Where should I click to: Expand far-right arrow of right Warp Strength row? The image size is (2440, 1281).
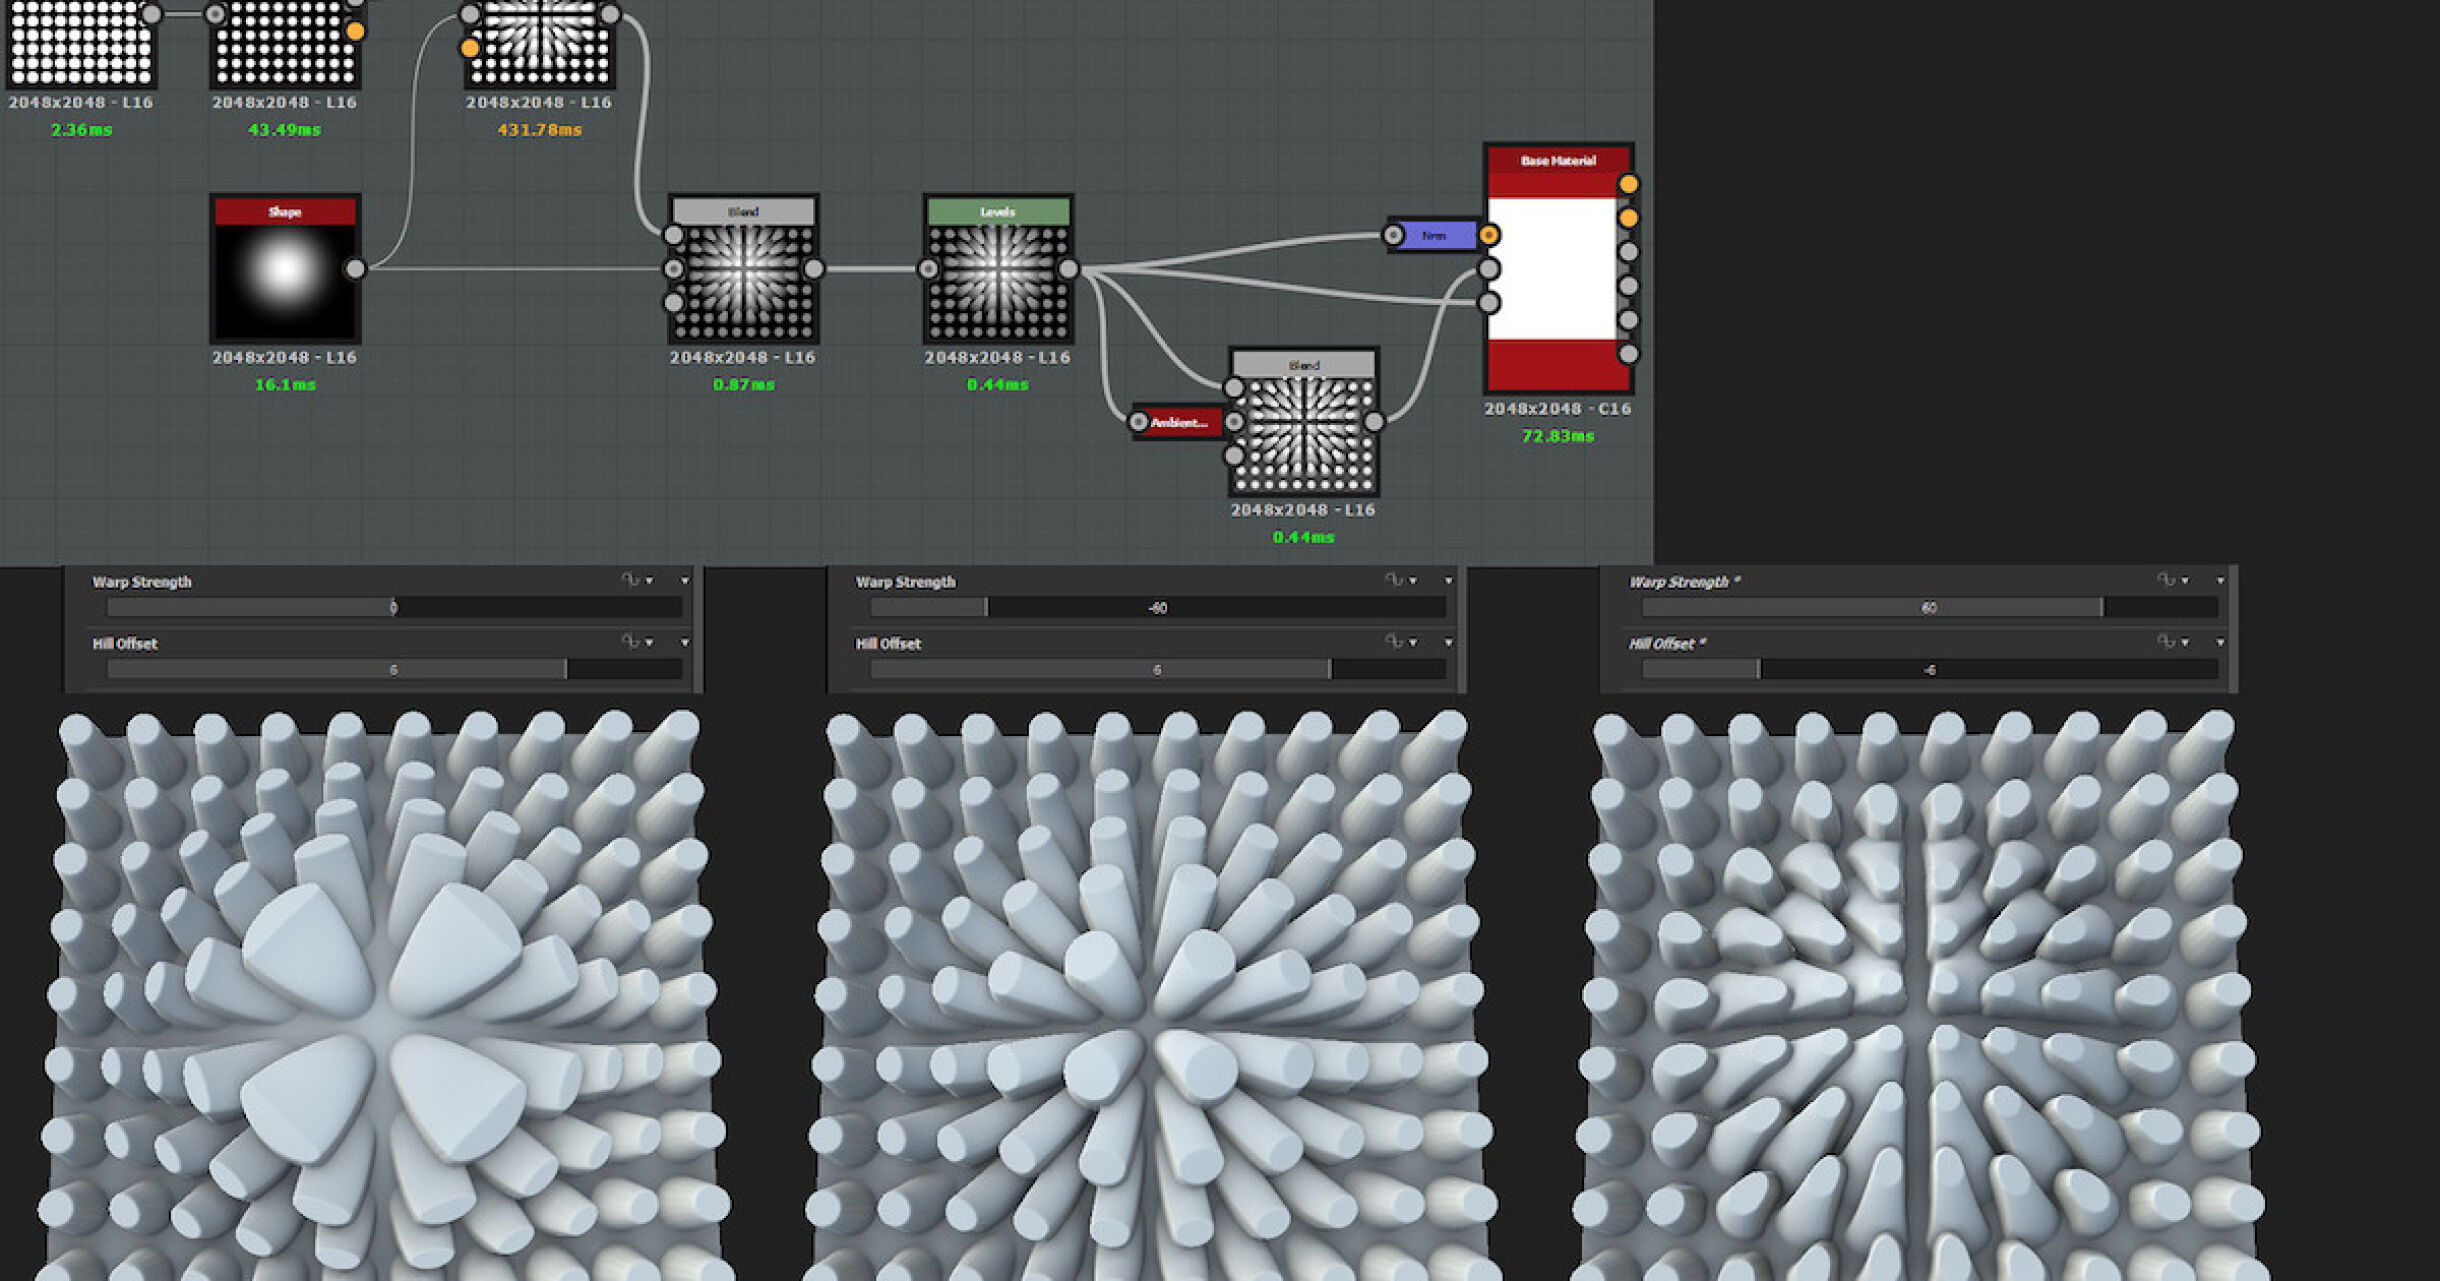(x=2220, y=580)
